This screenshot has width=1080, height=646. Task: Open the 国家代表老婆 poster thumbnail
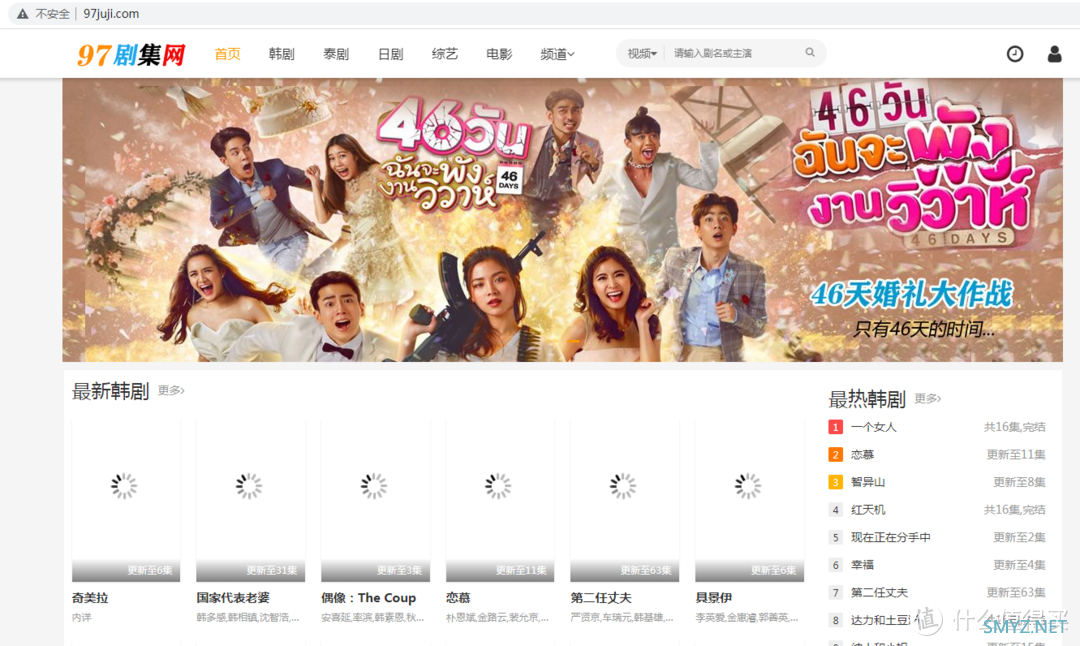[x=251, y=501]
